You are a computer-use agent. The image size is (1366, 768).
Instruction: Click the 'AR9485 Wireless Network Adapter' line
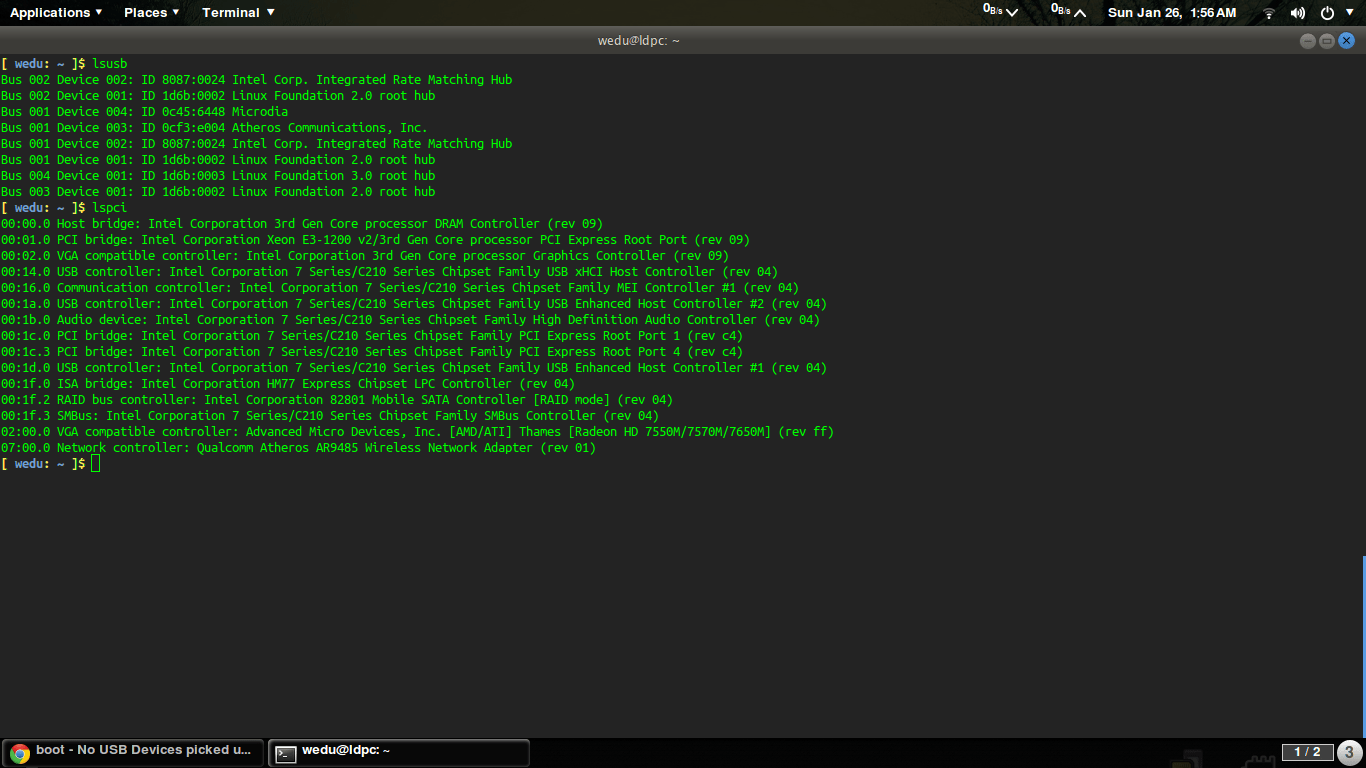click(x=298, y=448)
